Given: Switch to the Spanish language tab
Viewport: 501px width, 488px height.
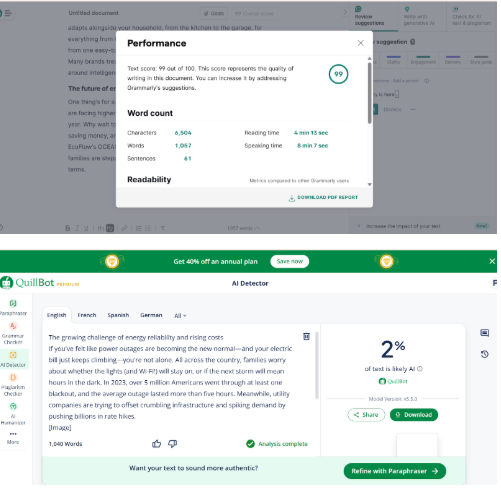Looking at the screenshot, I should (118, 315).
